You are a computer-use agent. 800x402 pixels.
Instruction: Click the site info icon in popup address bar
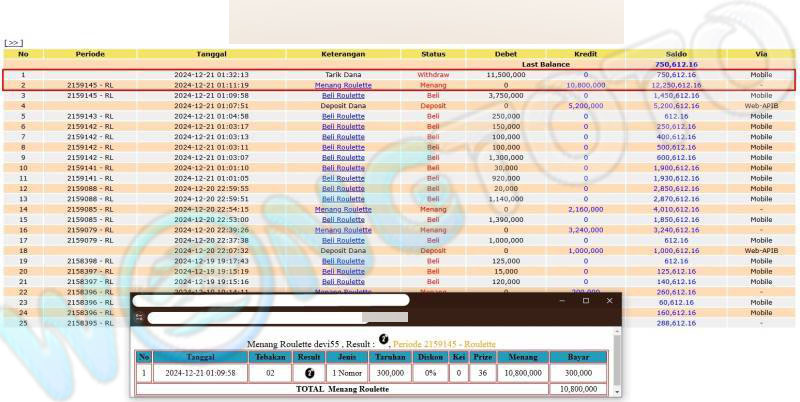tap(140, 318)
